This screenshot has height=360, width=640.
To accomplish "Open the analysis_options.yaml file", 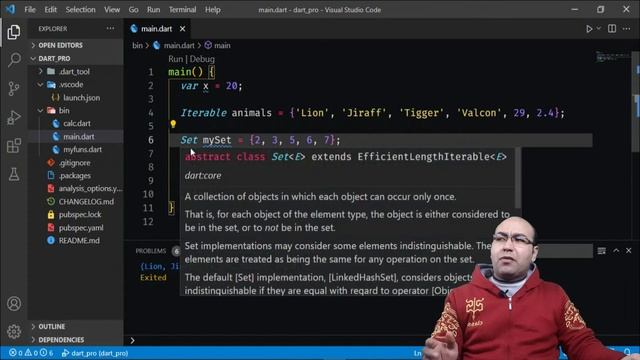I will [90, 189].
